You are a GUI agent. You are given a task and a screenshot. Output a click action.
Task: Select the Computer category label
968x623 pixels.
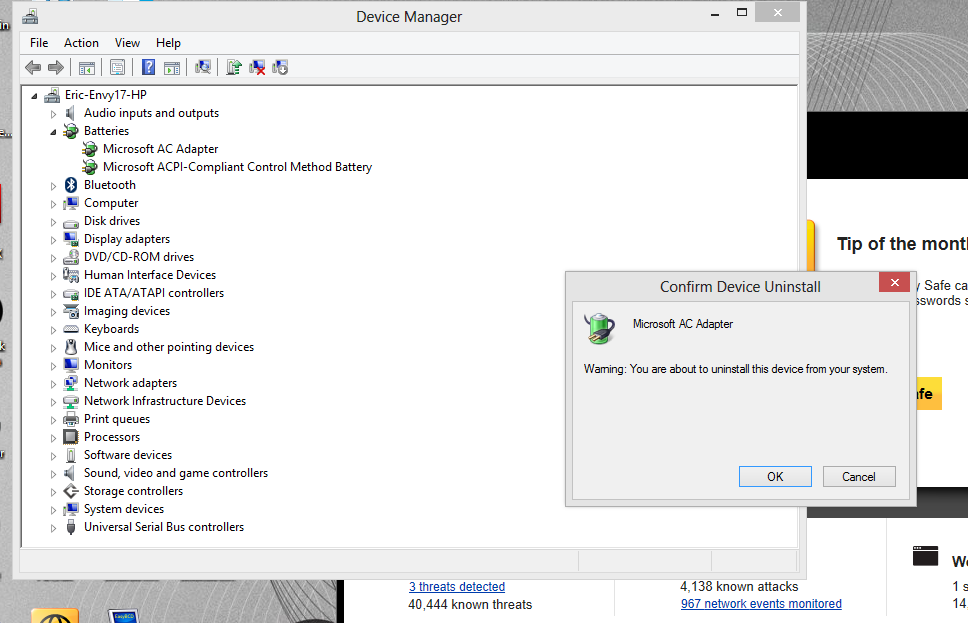click(111, 203)
